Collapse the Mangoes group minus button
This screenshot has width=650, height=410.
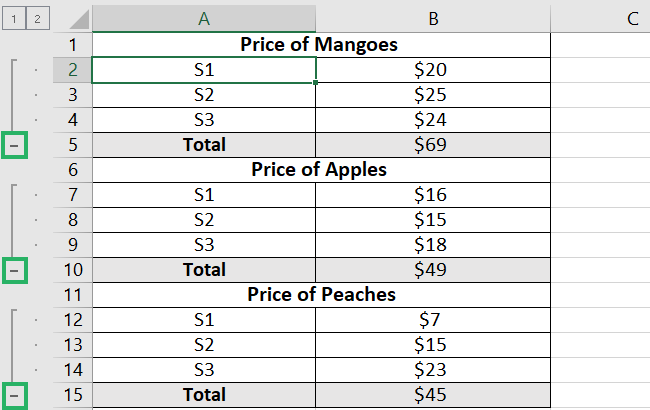(14, 146)
